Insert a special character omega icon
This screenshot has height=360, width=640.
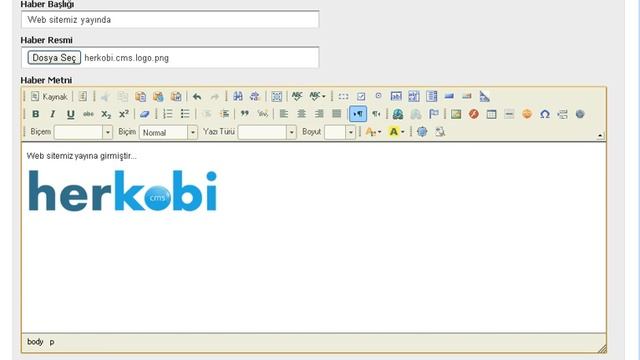click(x=544, y=114)
